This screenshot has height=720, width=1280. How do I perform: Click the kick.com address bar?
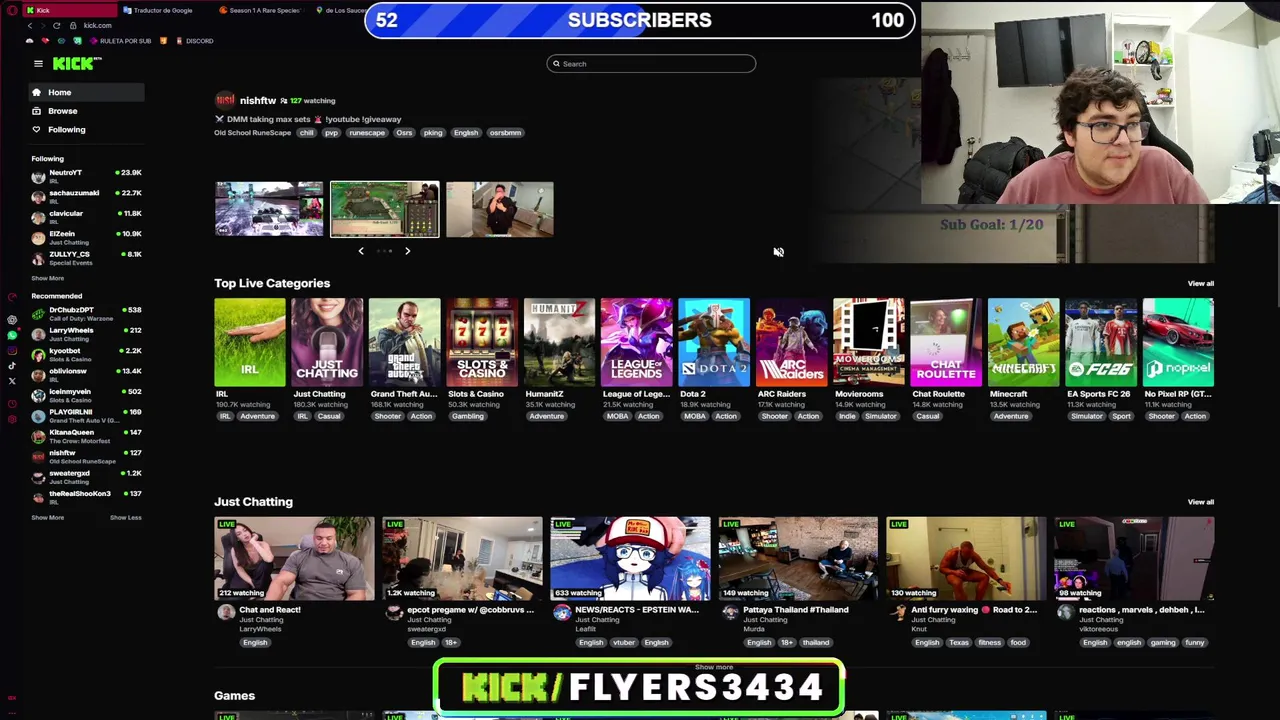(x=97, y=25)
